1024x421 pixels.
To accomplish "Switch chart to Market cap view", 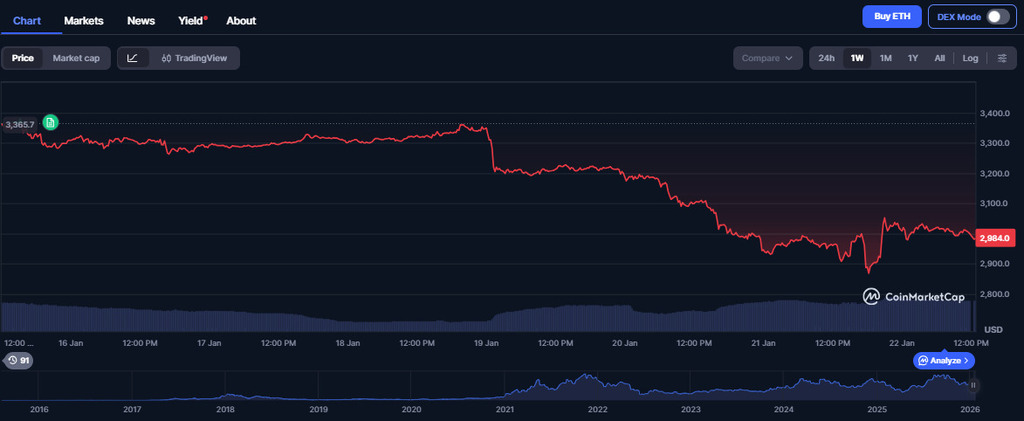I will (76, 58).
